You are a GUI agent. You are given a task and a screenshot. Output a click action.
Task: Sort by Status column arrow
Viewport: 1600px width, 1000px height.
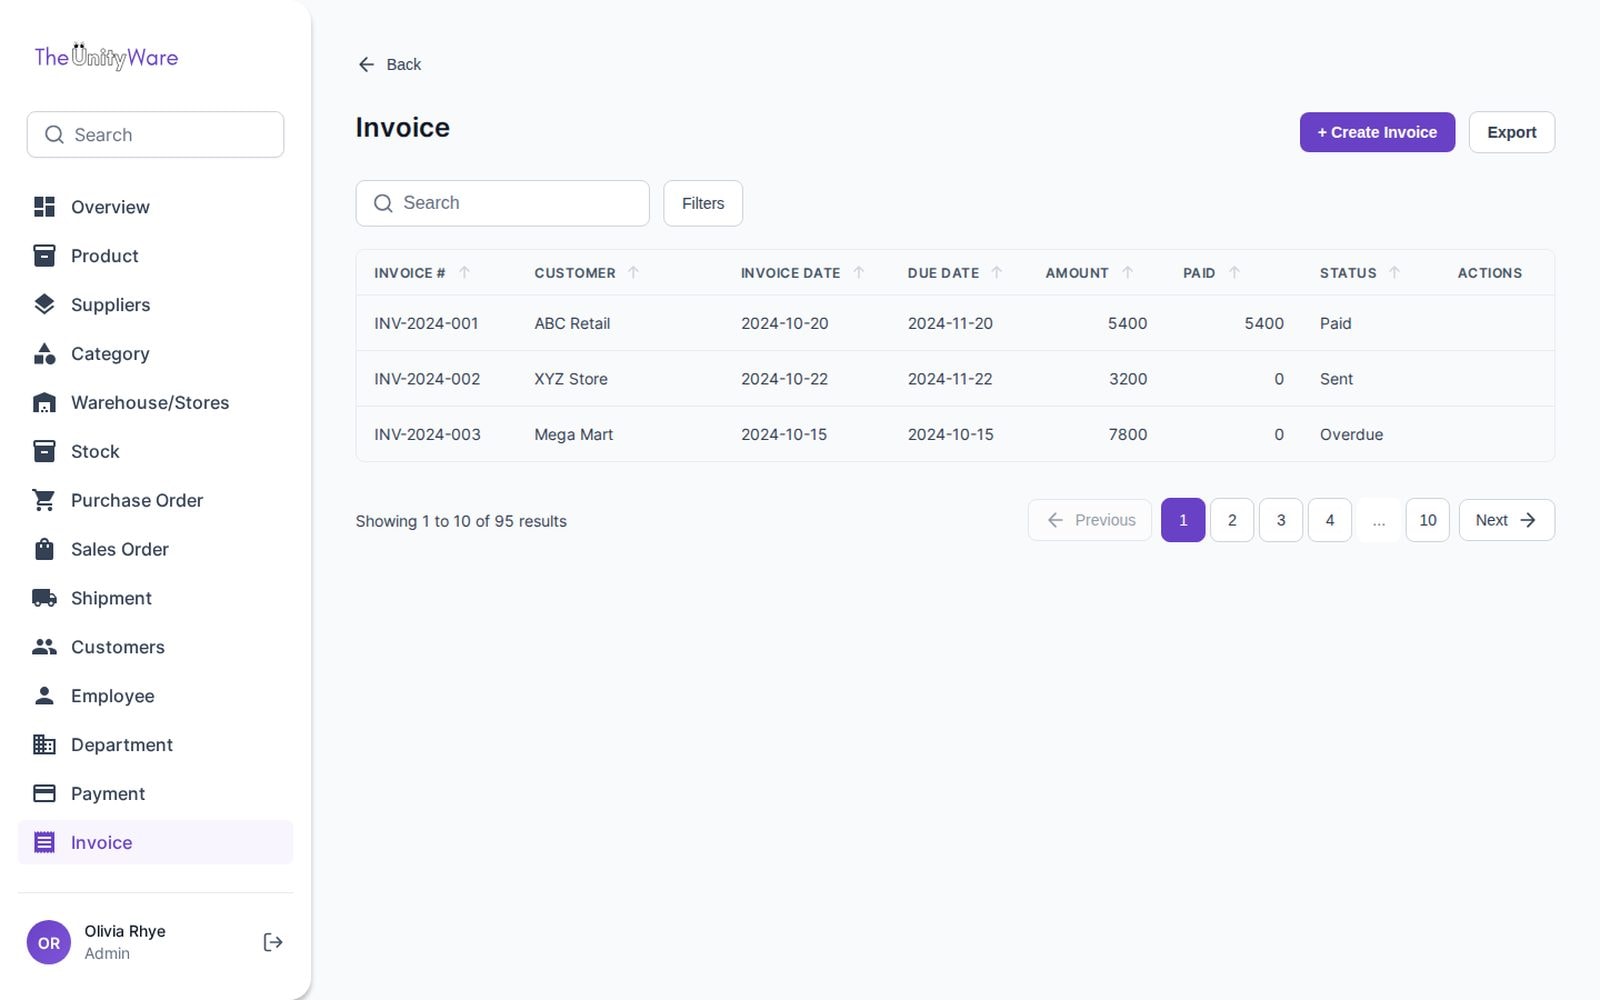coord(1394,272)
